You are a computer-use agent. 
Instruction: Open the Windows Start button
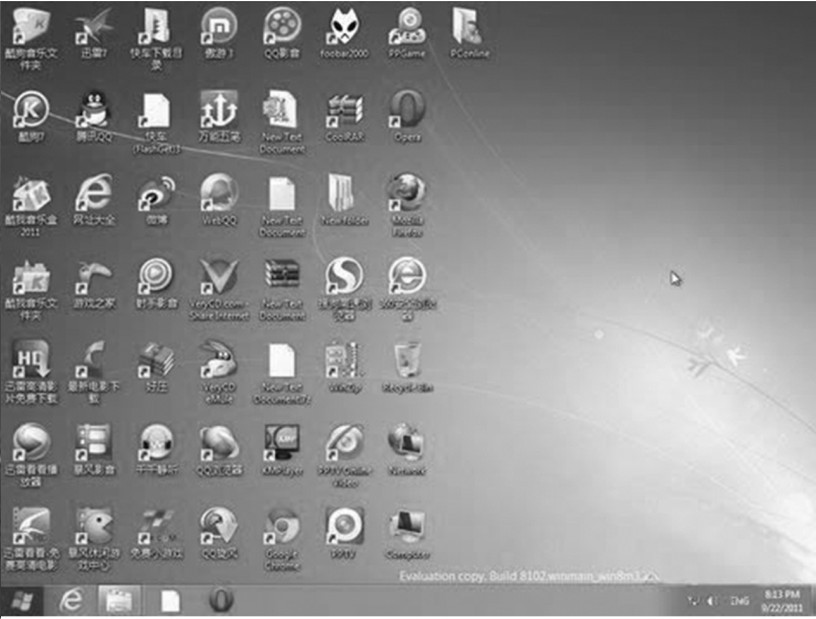tap(22, 601)
